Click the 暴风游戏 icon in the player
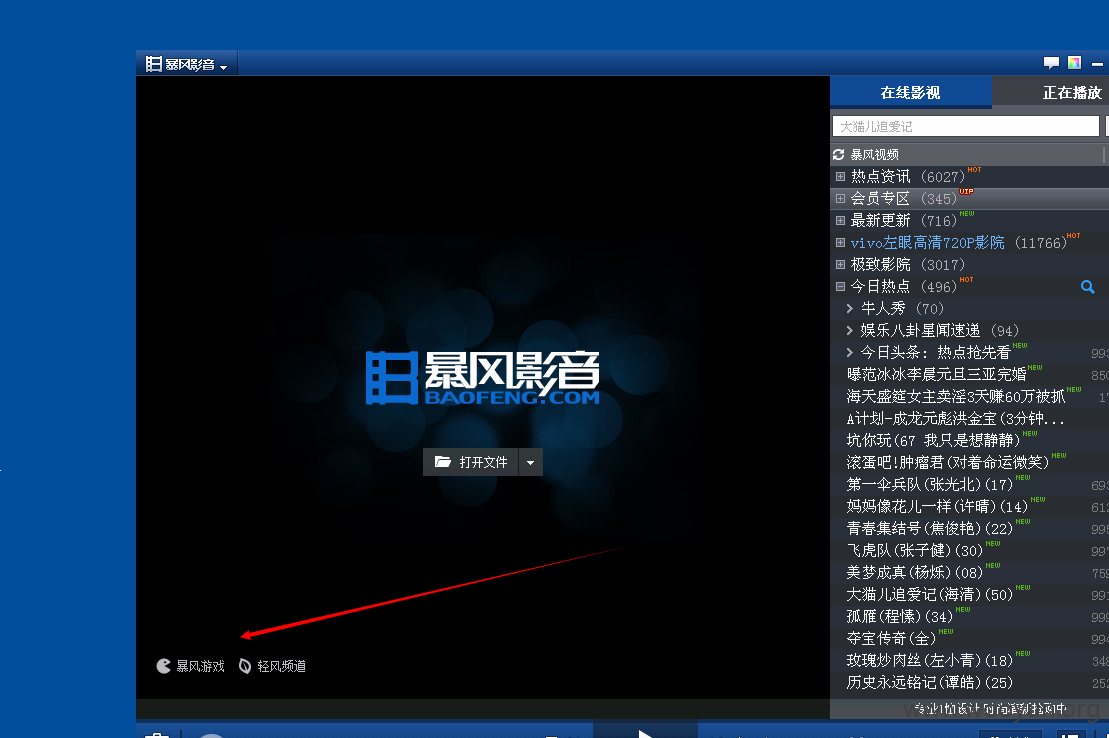 coord(163,666)
